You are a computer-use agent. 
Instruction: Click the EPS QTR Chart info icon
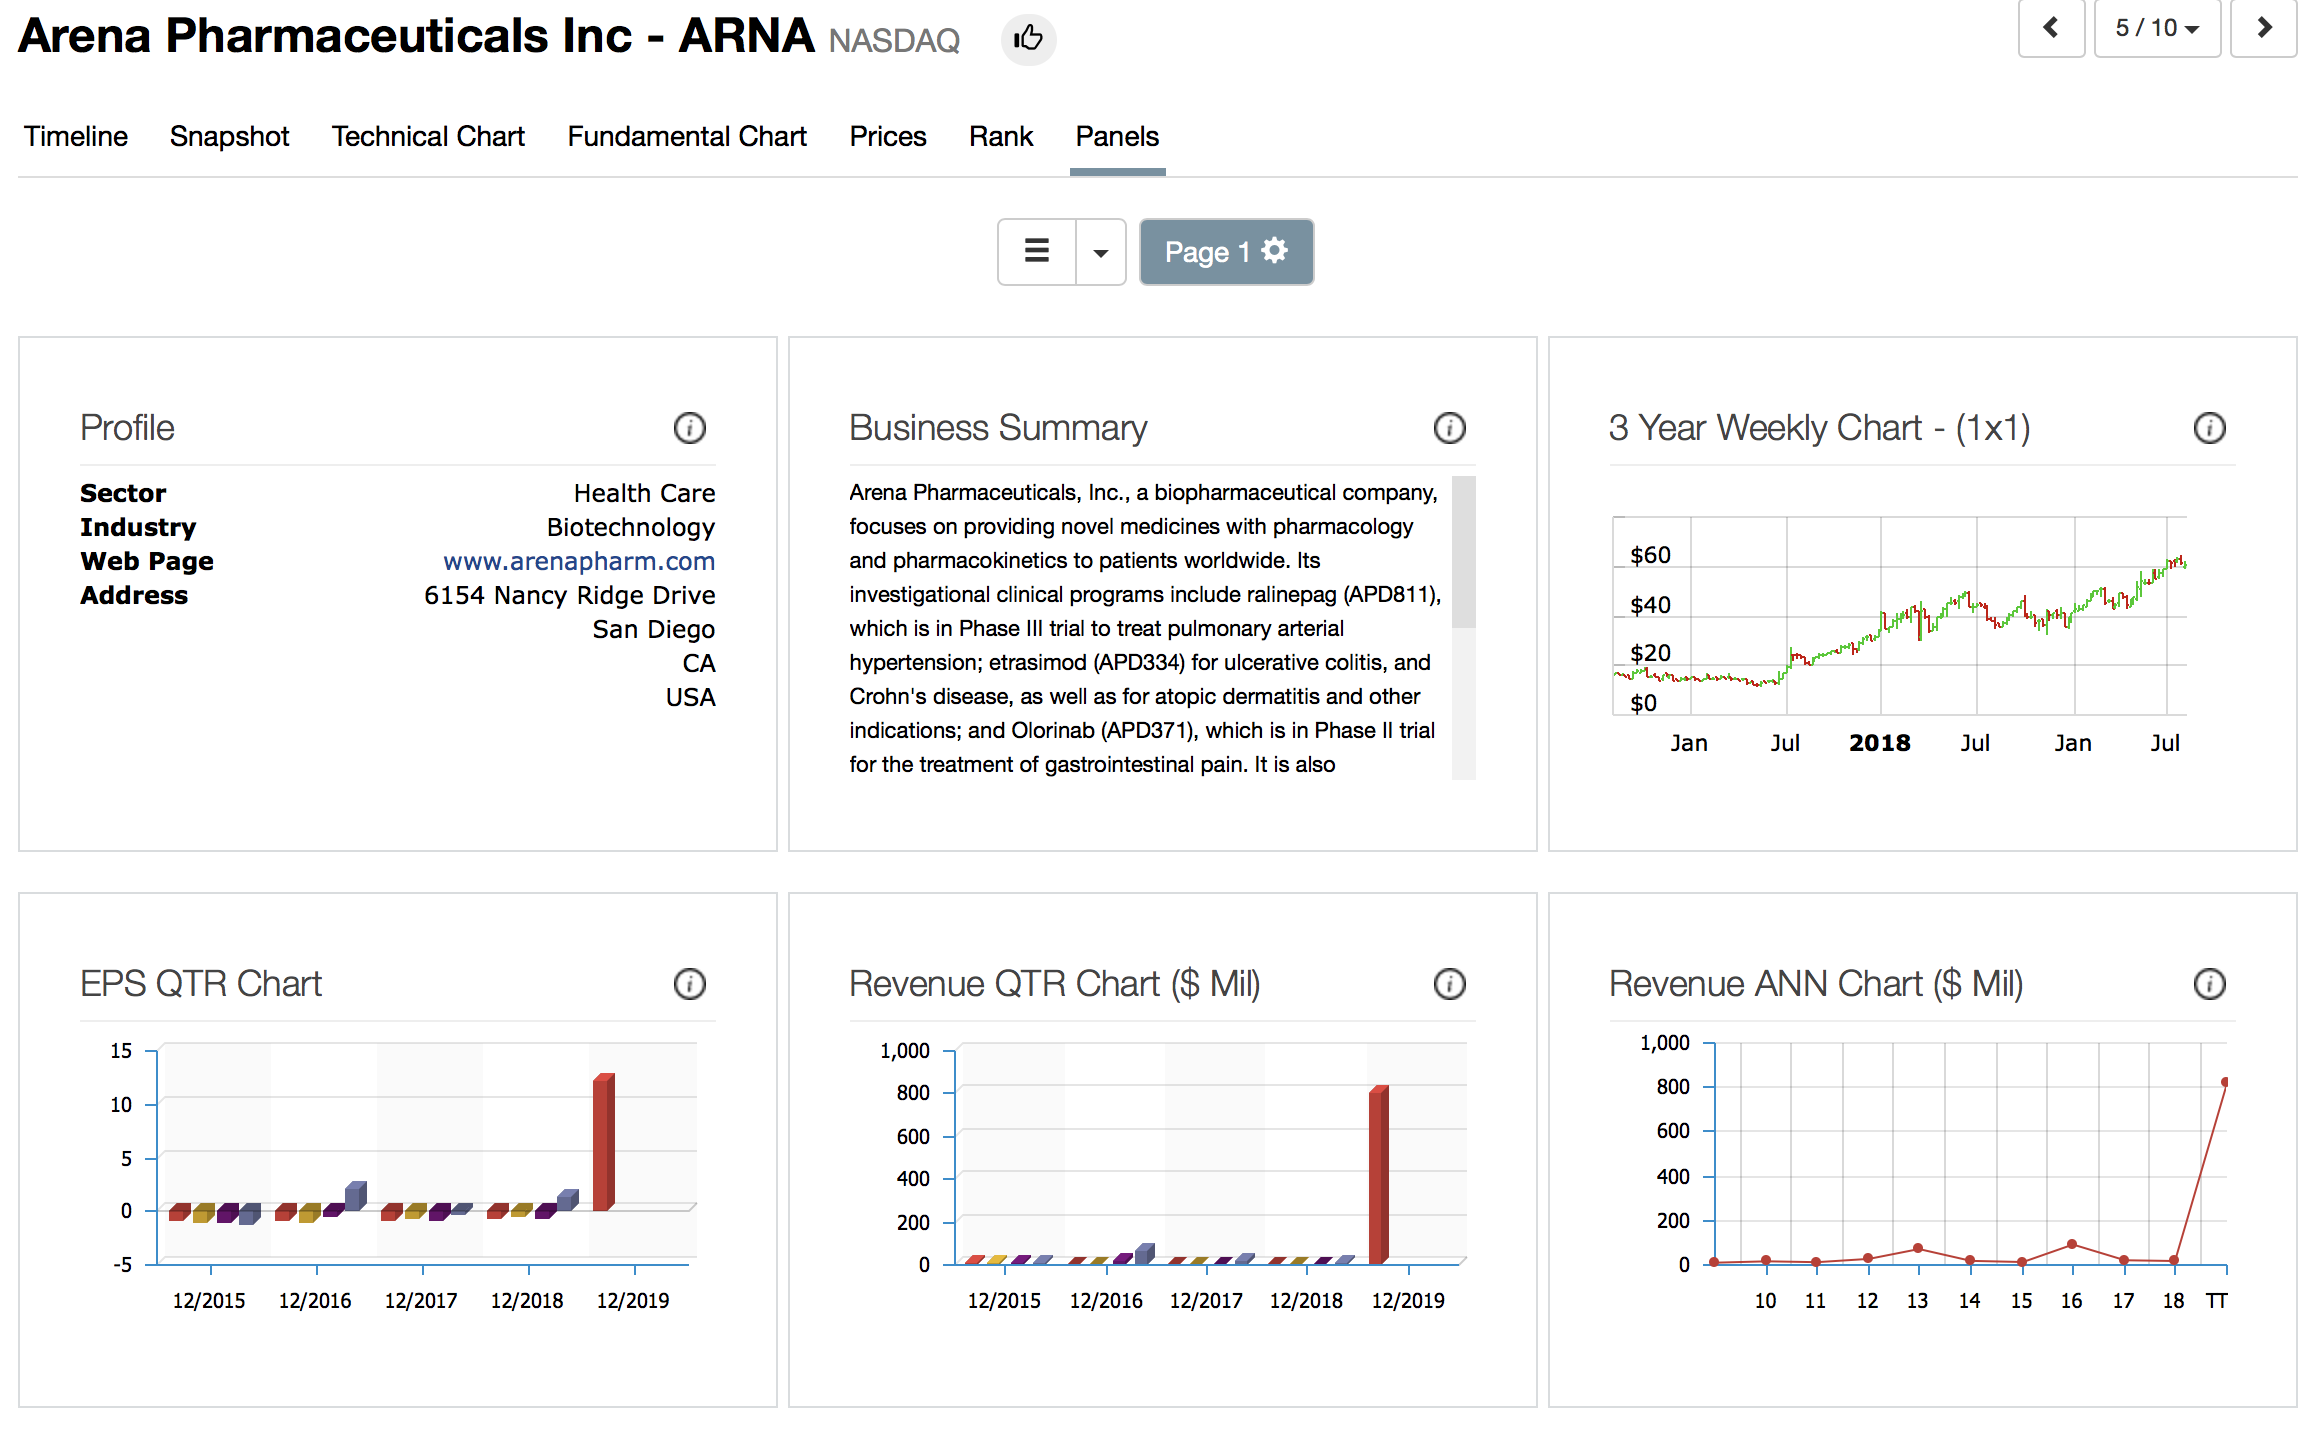coord(689,984)
